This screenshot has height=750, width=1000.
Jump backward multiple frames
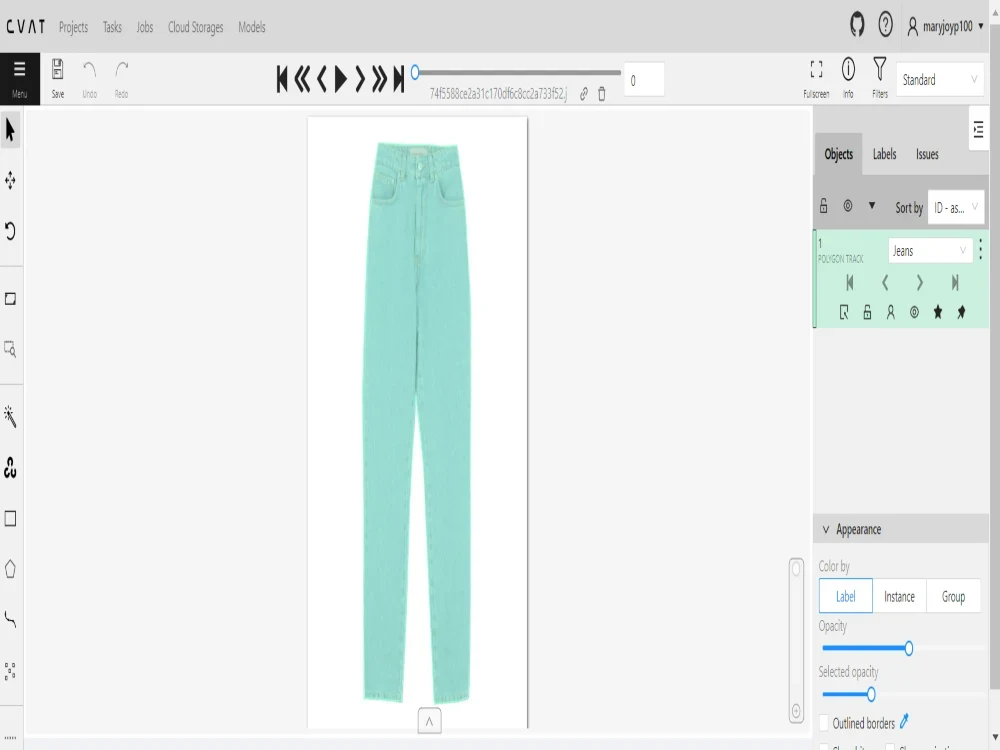click(302, 80)
